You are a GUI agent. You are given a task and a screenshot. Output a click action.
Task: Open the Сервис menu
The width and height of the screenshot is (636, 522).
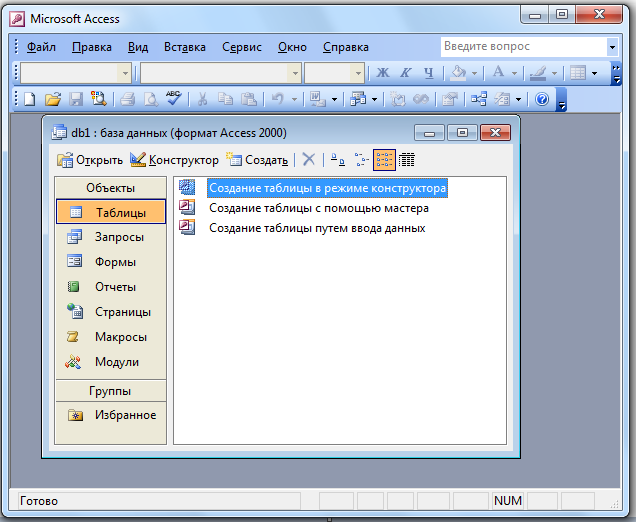tap(242, 47)
